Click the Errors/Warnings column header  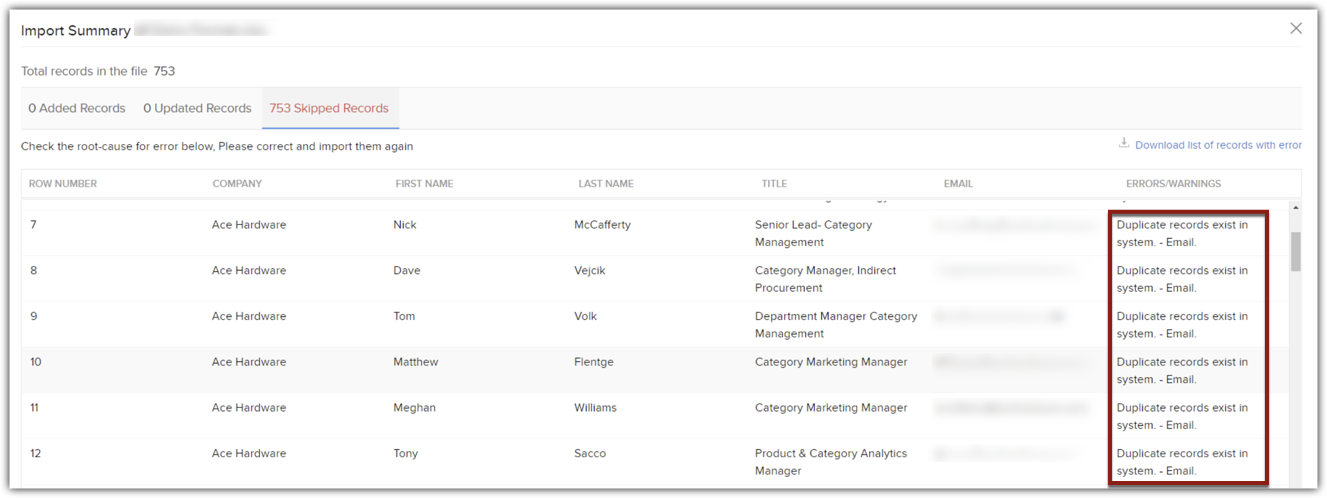tap(1173, 184)
